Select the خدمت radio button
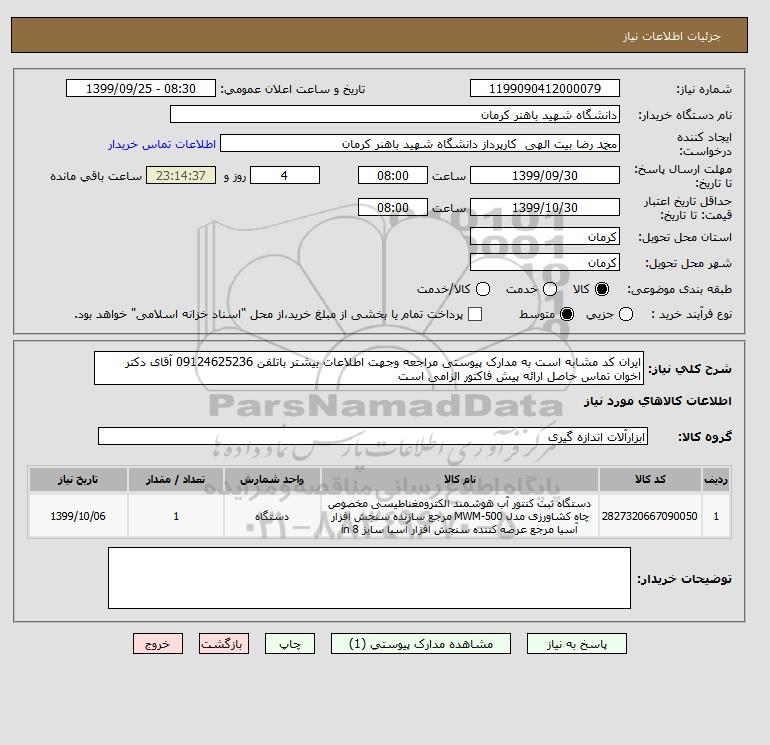 click(550, 289)
